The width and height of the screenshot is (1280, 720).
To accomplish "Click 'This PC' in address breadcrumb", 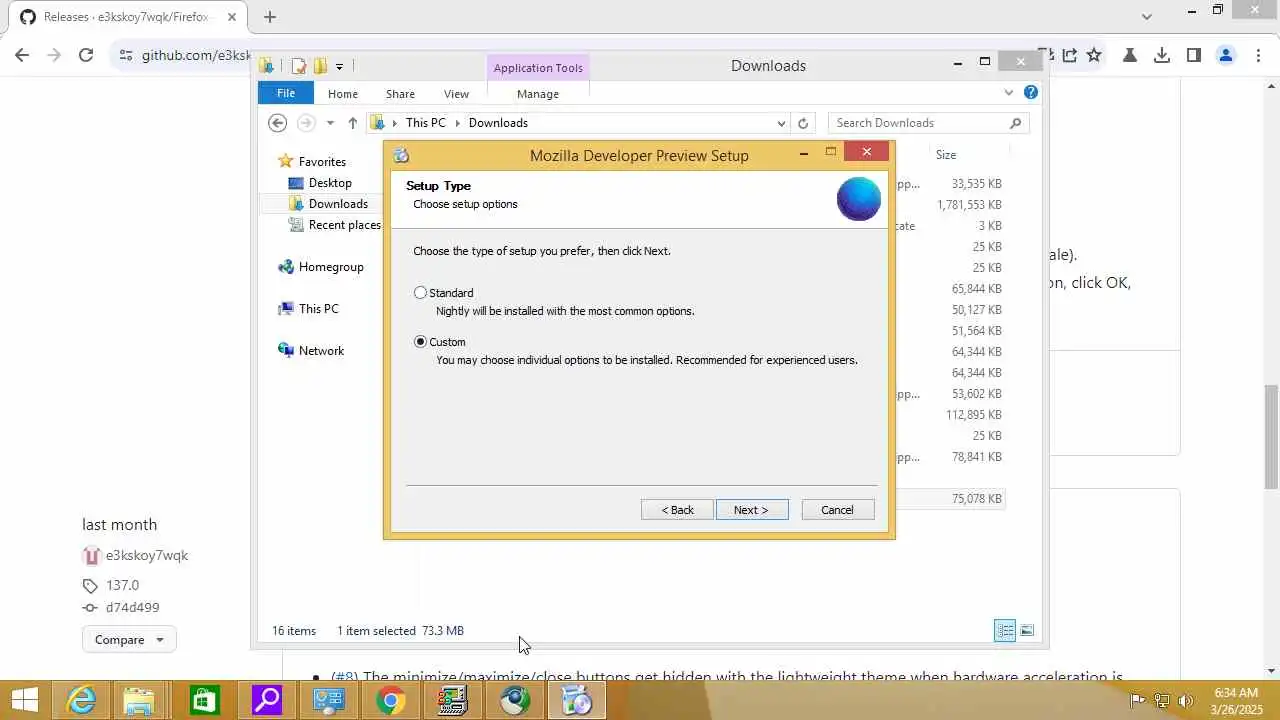I will [425, 123].
